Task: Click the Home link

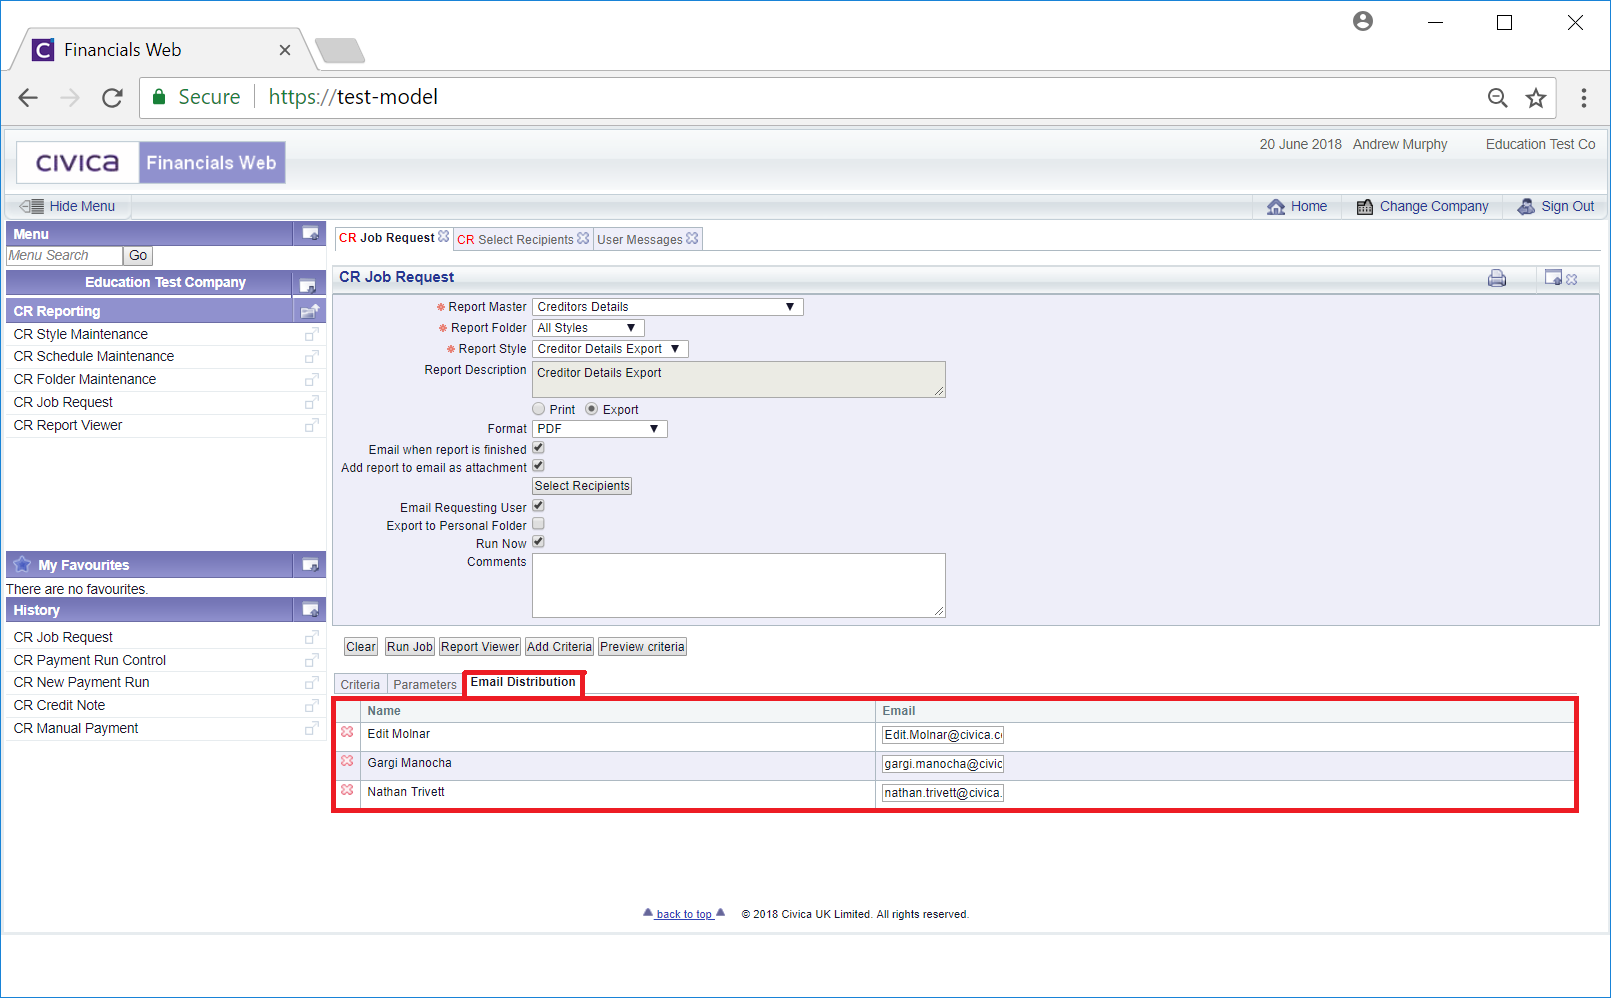Action: pos(1297,207)
